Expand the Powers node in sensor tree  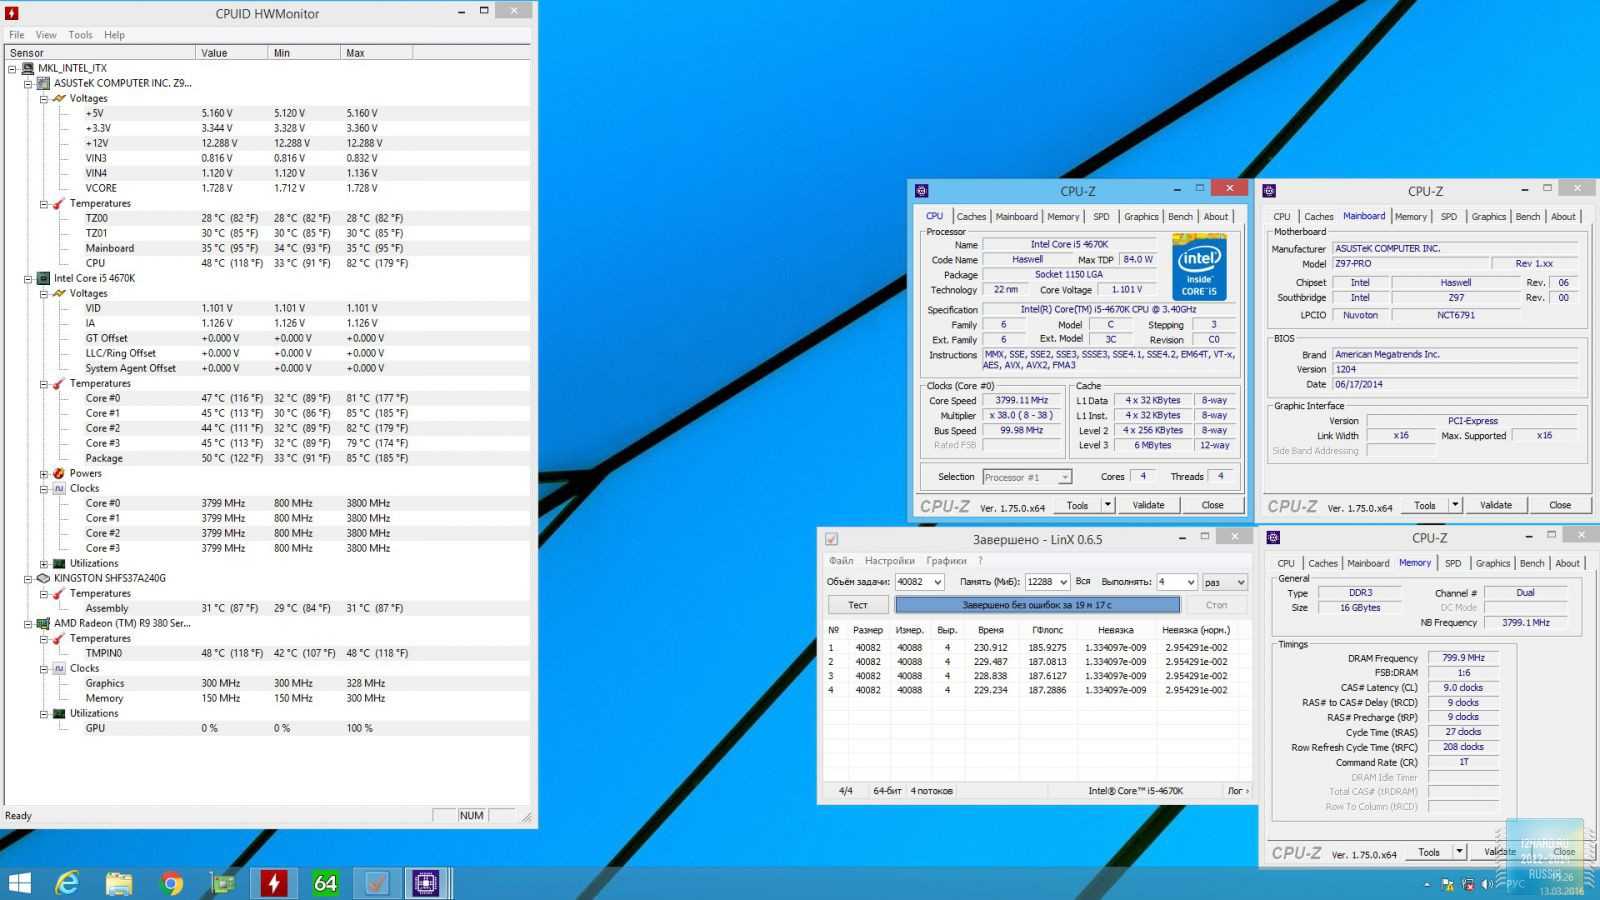click(44, 474)
